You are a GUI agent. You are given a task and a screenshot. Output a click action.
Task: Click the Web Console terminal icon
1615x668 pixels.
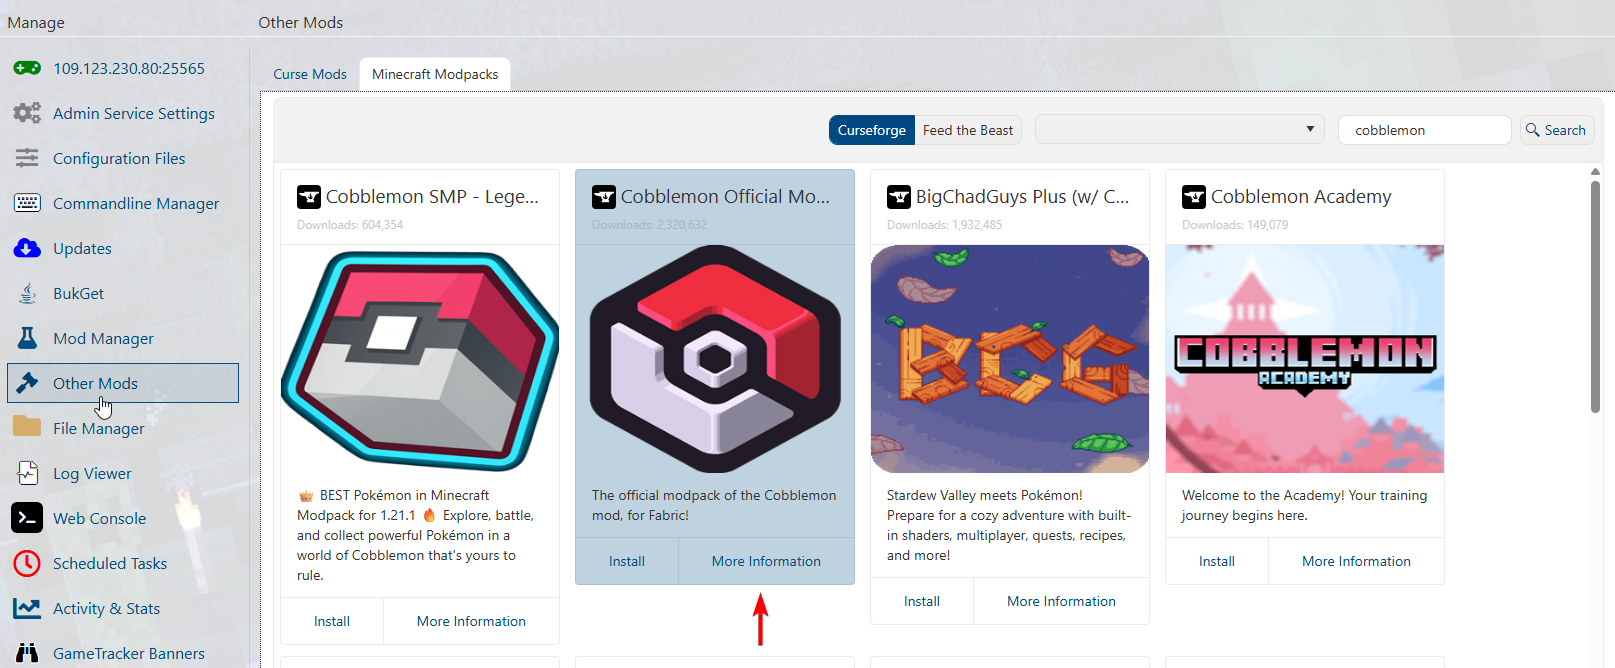click(x=27, y=518)
